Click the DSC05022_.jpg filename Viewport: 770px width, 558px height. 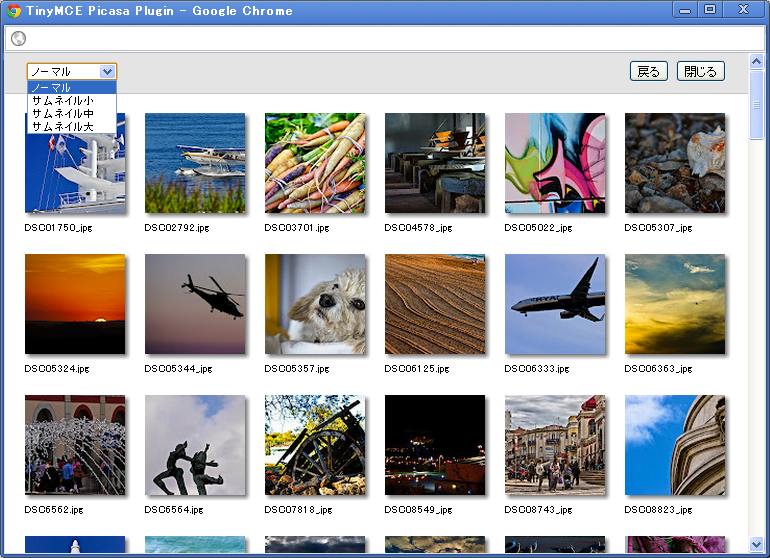[x=538, y=228]
